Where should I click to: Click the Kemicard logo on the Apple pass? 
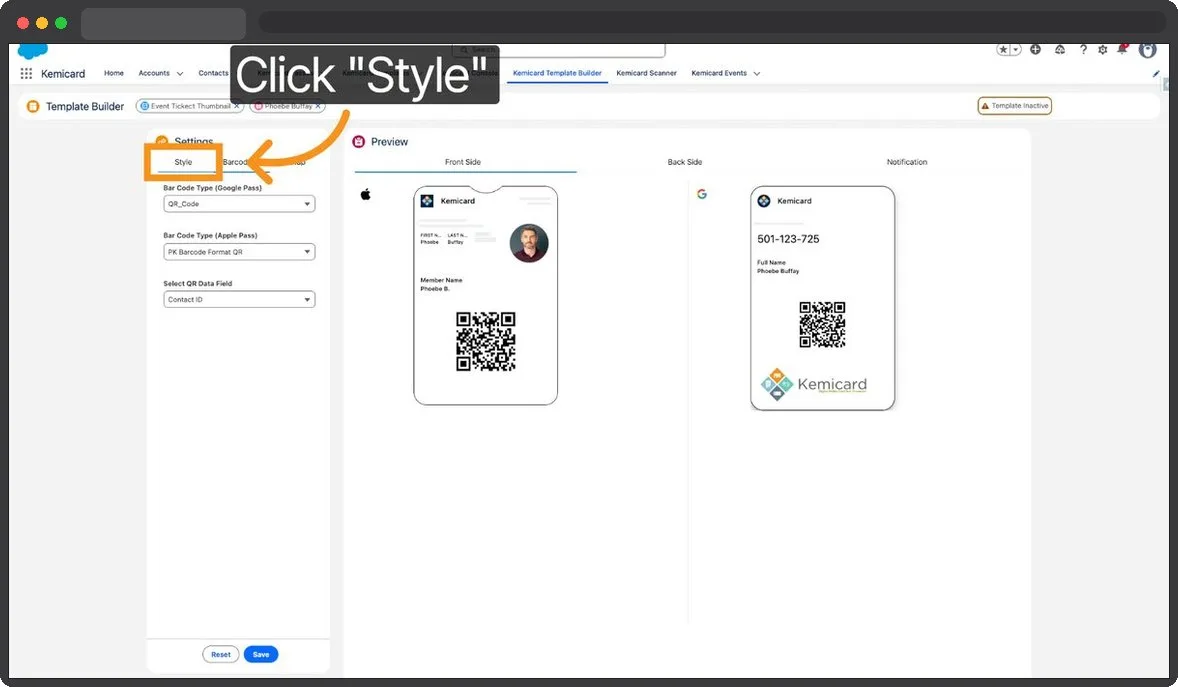(x=427, y=201)
